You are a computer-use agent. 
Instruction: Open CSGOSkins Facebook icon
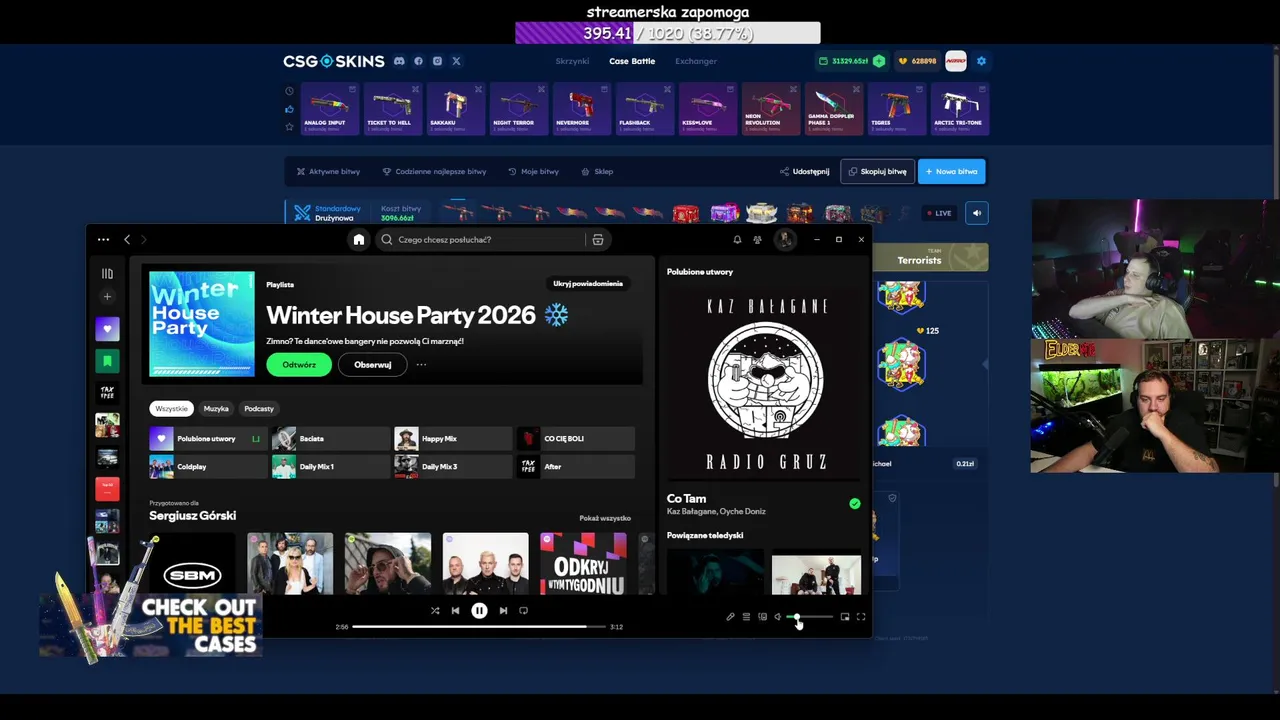click(x=418, y=61)
